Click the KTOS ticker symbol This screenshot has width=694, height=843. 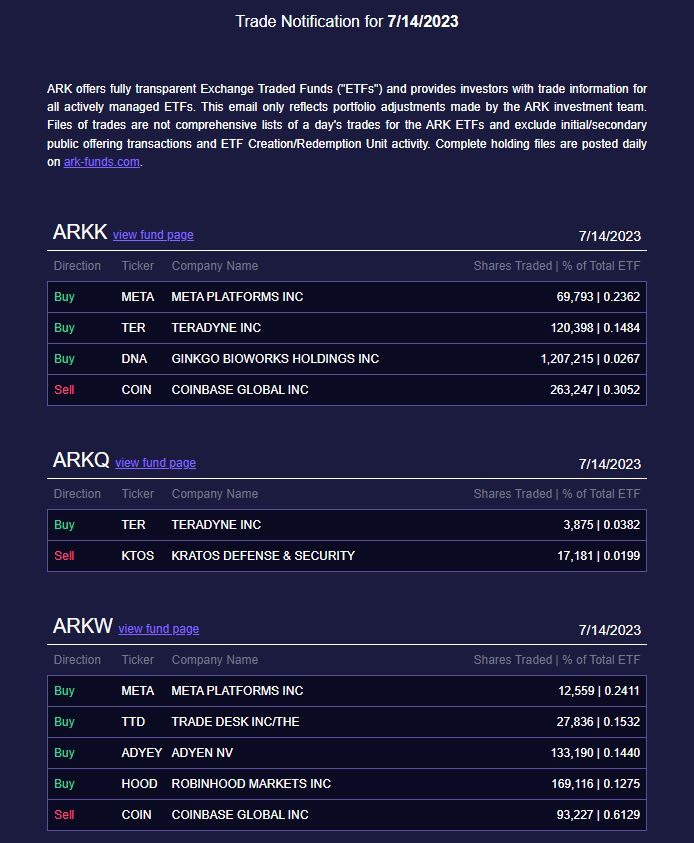138,556
